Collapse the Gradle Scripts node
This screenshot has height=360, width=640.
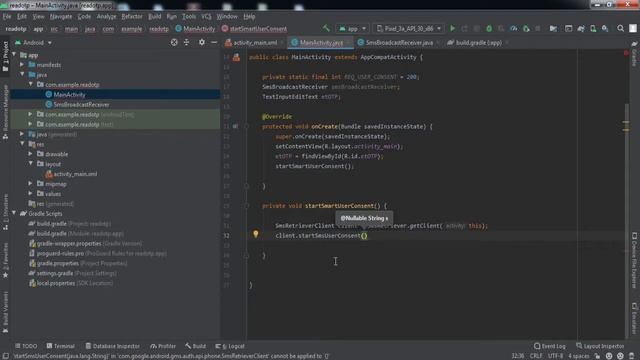click(x=14, y=213)
